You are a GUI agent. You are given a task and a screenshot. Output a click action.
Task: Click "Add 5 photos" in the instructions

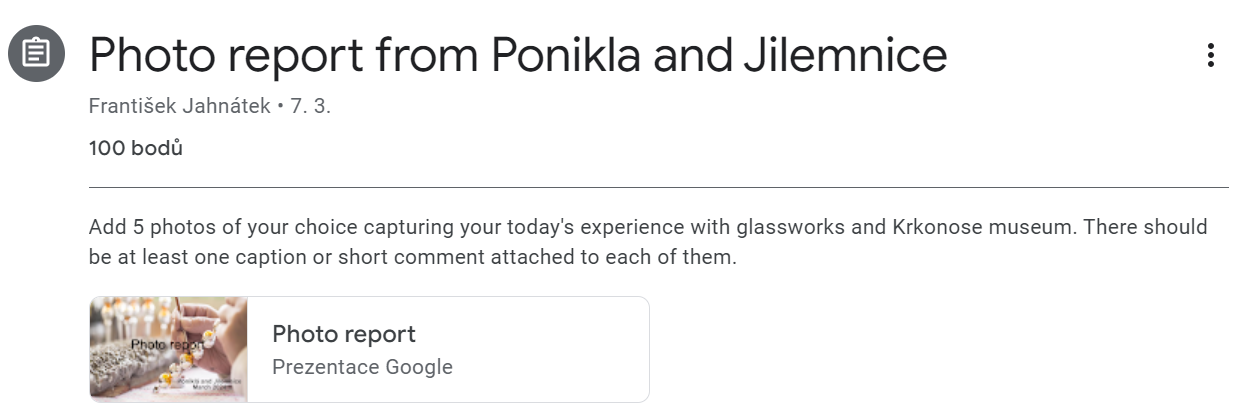coord(135,227)
